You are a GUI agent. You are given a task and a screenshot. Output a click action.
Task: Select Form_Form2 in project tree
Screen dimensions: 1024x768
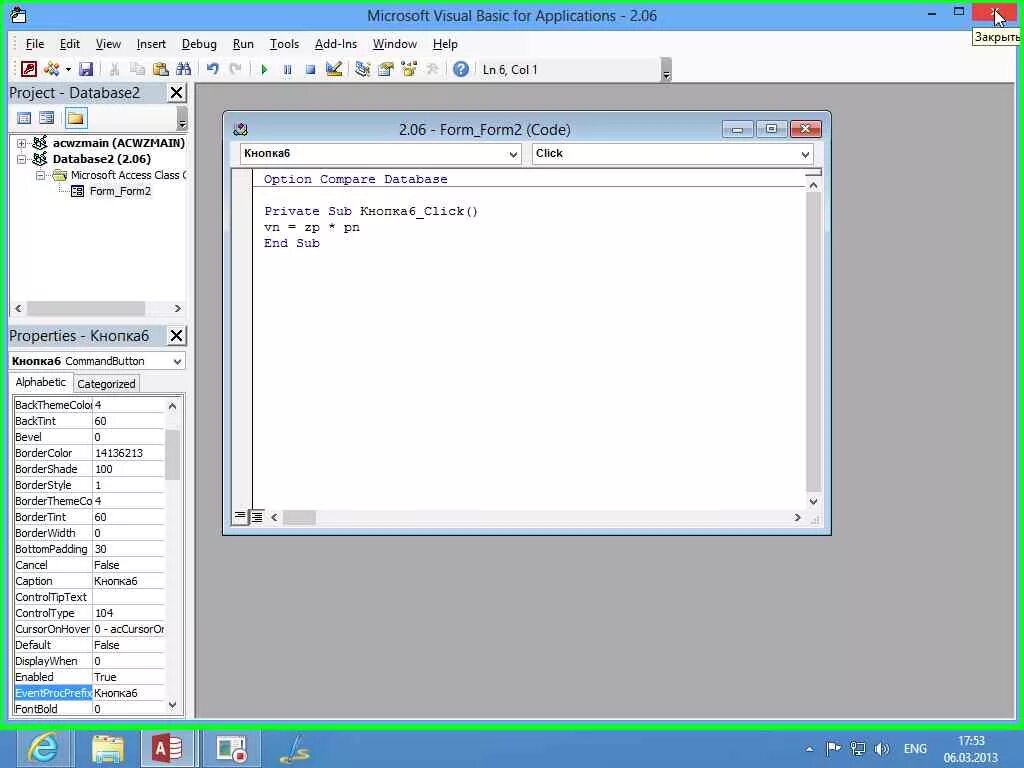click(x=120, y=191)
